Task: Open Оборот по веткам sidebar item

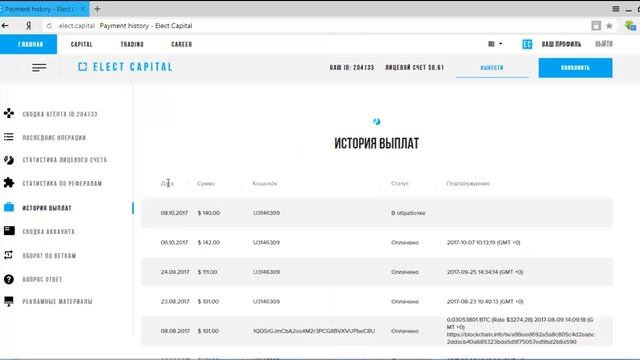Action: pyautogui.click(x=49, y=256)
